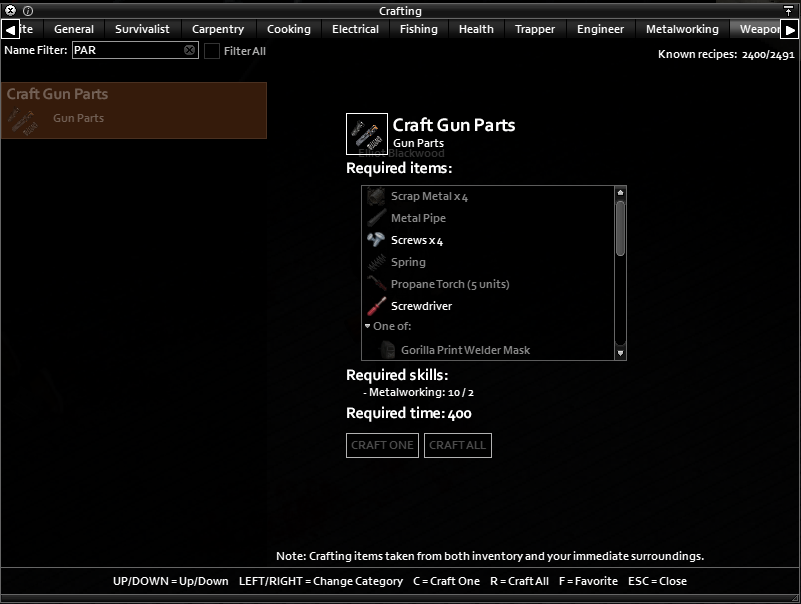Image resolution: width=801 pixels, height=604 pixels.
Task: Click the pin icon at top right
Action: 788,11
